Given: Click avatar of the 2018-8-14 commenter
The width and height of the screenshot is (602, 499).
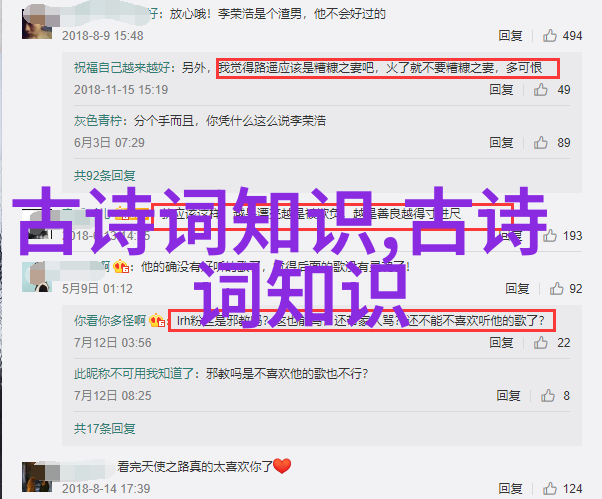Looking at the screenshot, I should 37,477.
